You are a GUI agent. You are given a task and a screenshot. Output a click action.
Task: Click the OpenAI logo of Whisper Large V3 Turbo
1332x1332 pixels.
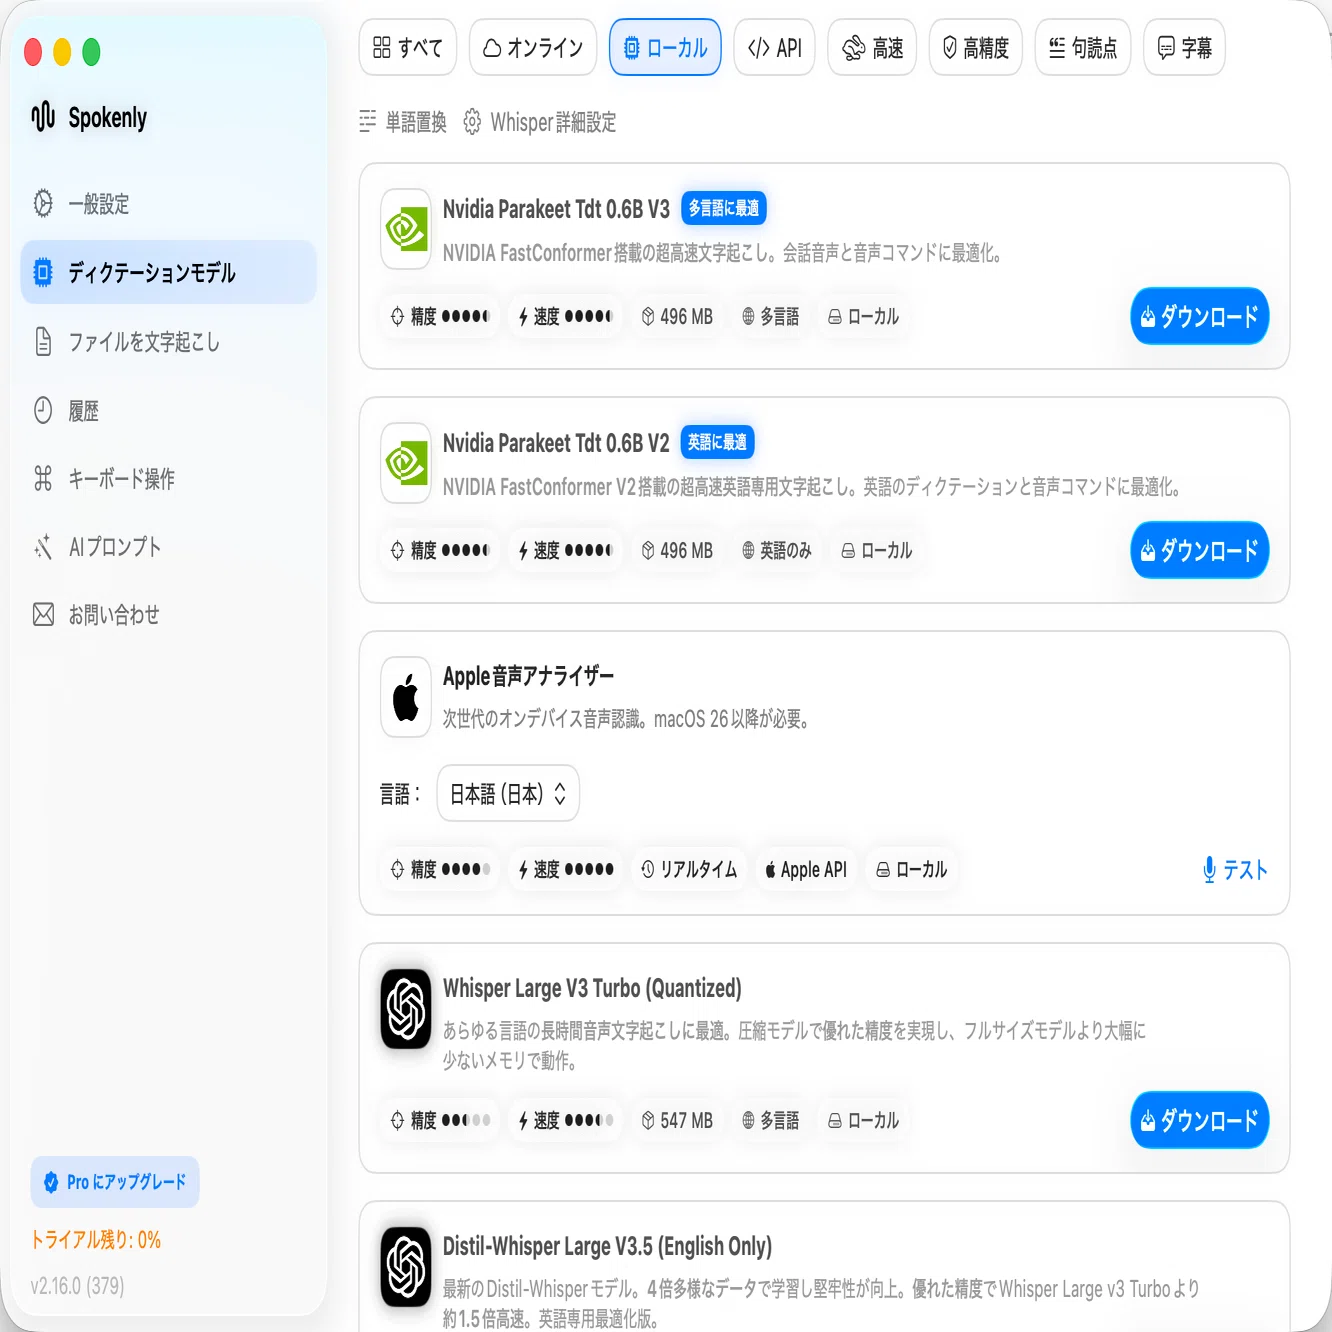tap(406, 1008)
